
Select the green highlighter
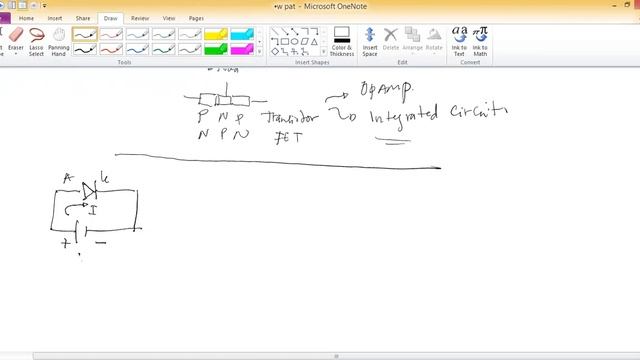[216, 49]
